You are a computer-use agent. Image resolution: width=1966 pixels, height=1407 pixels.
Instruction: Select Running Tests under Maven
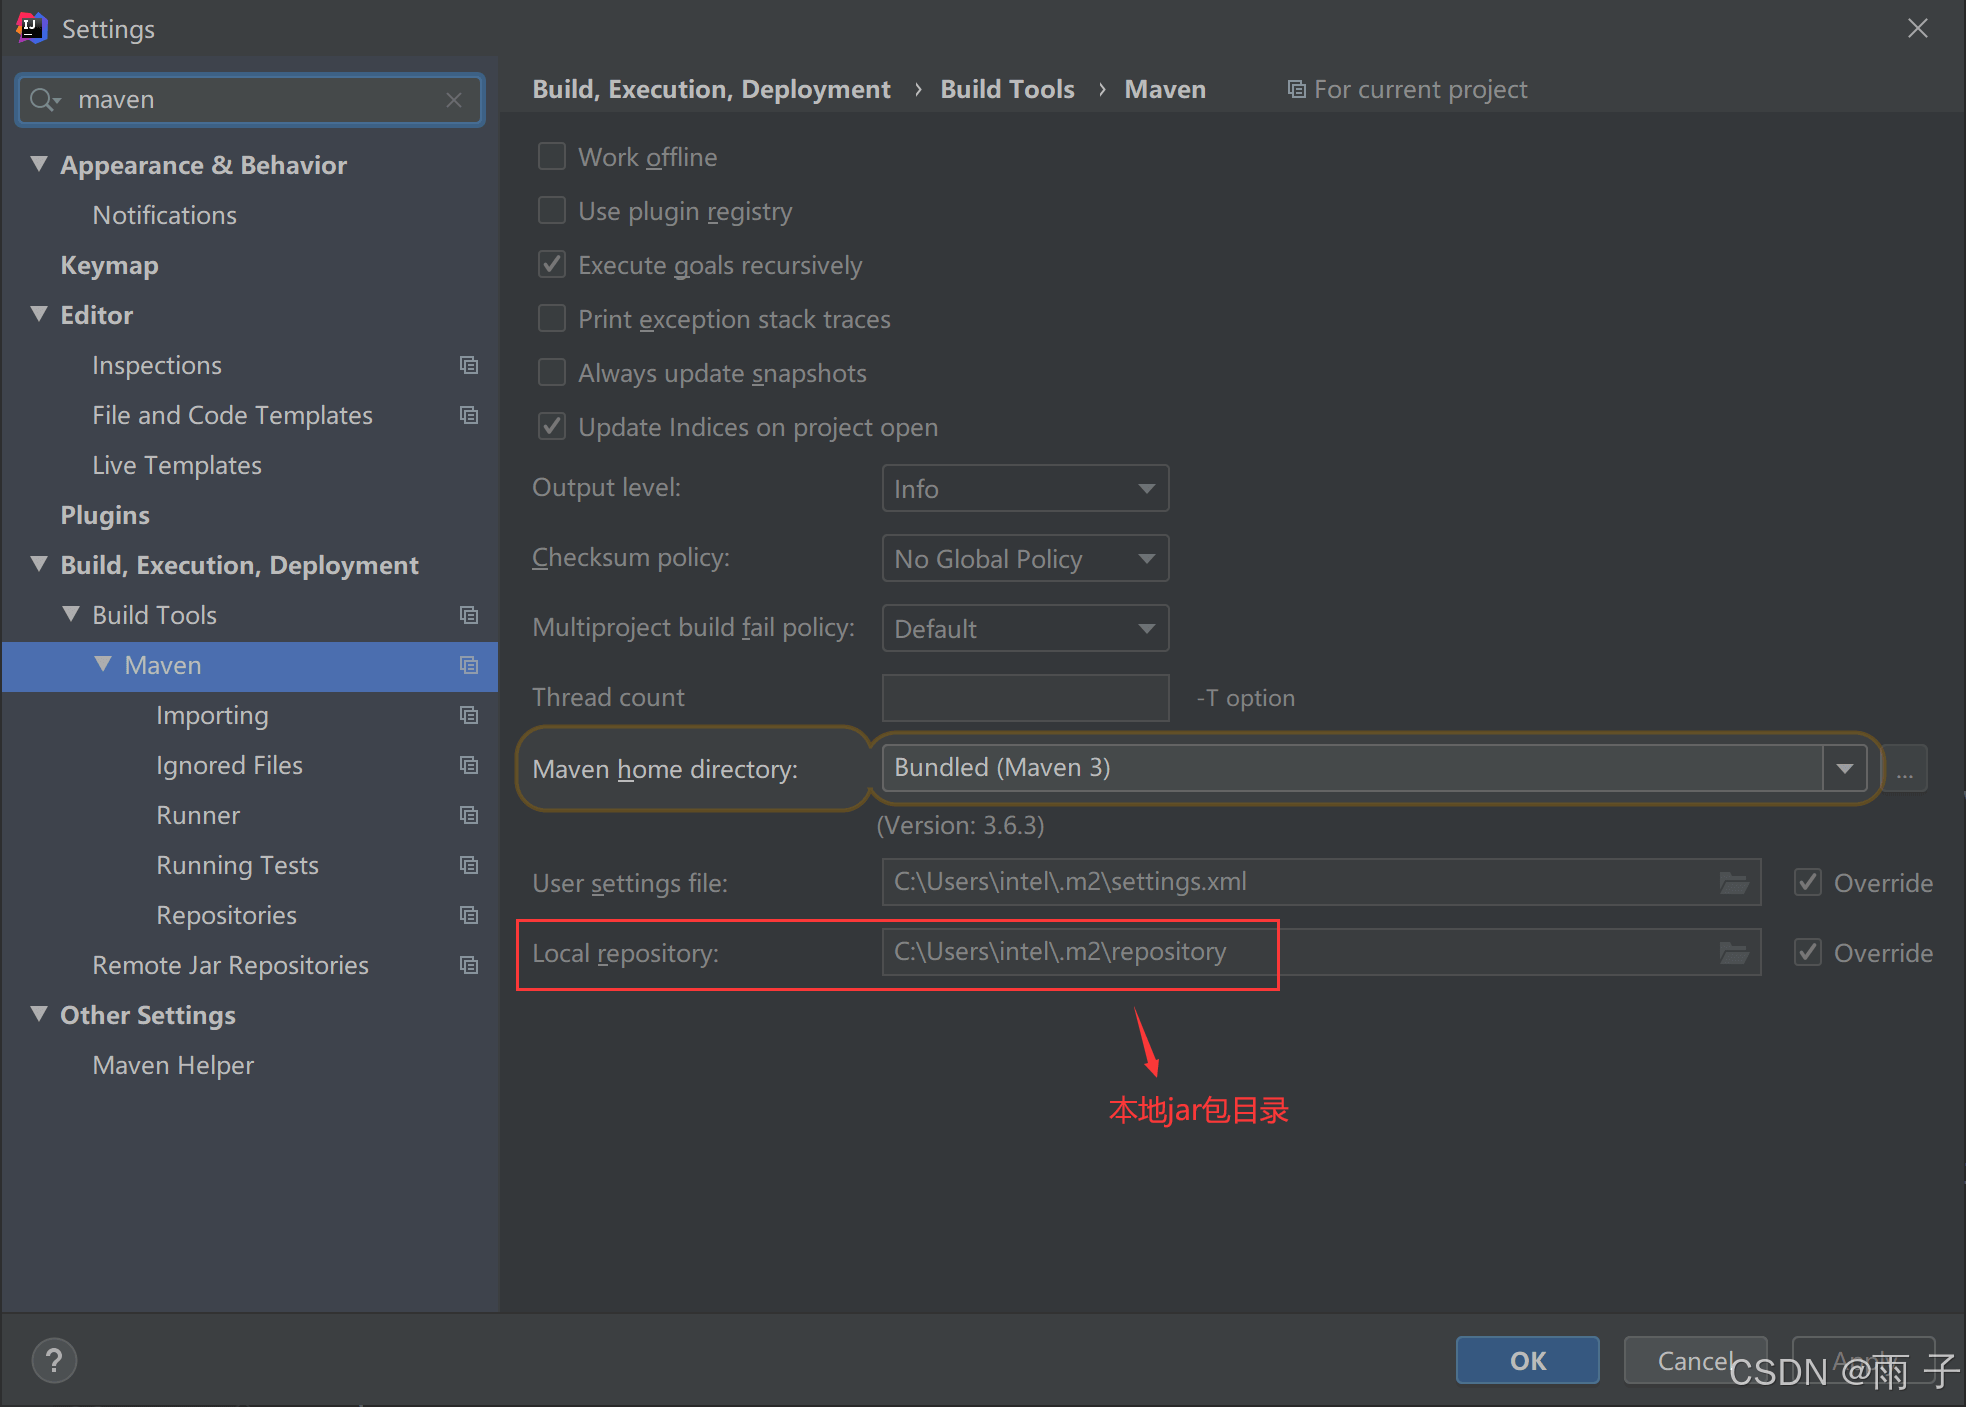(237, 865)
